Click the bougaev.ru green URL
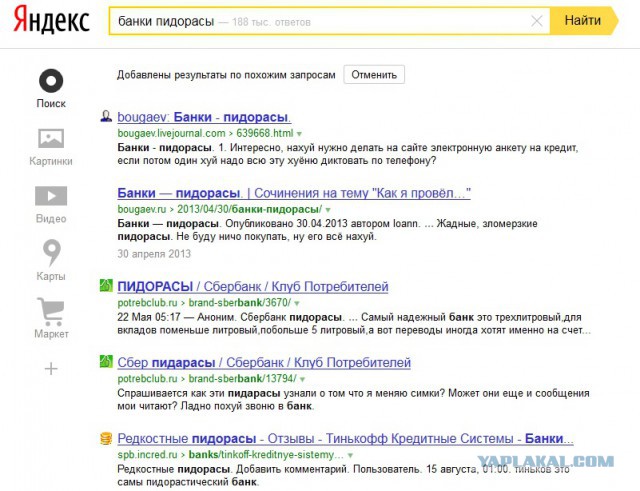640x491 pixels. click(220, 209)
